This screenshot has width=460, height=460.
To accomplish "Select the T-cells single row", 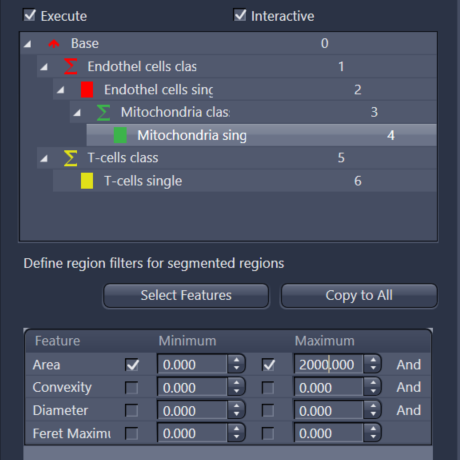I will (x=245, y=181).
